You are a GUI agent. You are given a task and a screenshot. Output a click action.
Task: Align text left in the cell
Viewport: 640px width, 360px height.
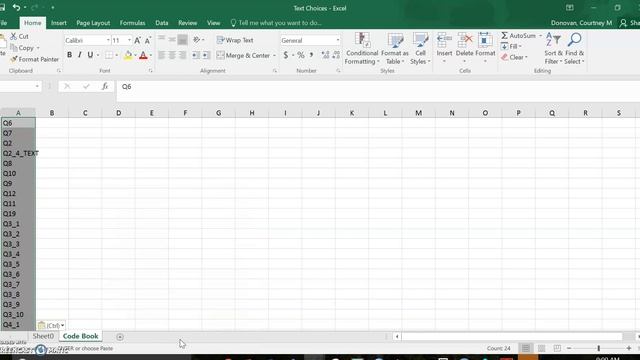162,55
